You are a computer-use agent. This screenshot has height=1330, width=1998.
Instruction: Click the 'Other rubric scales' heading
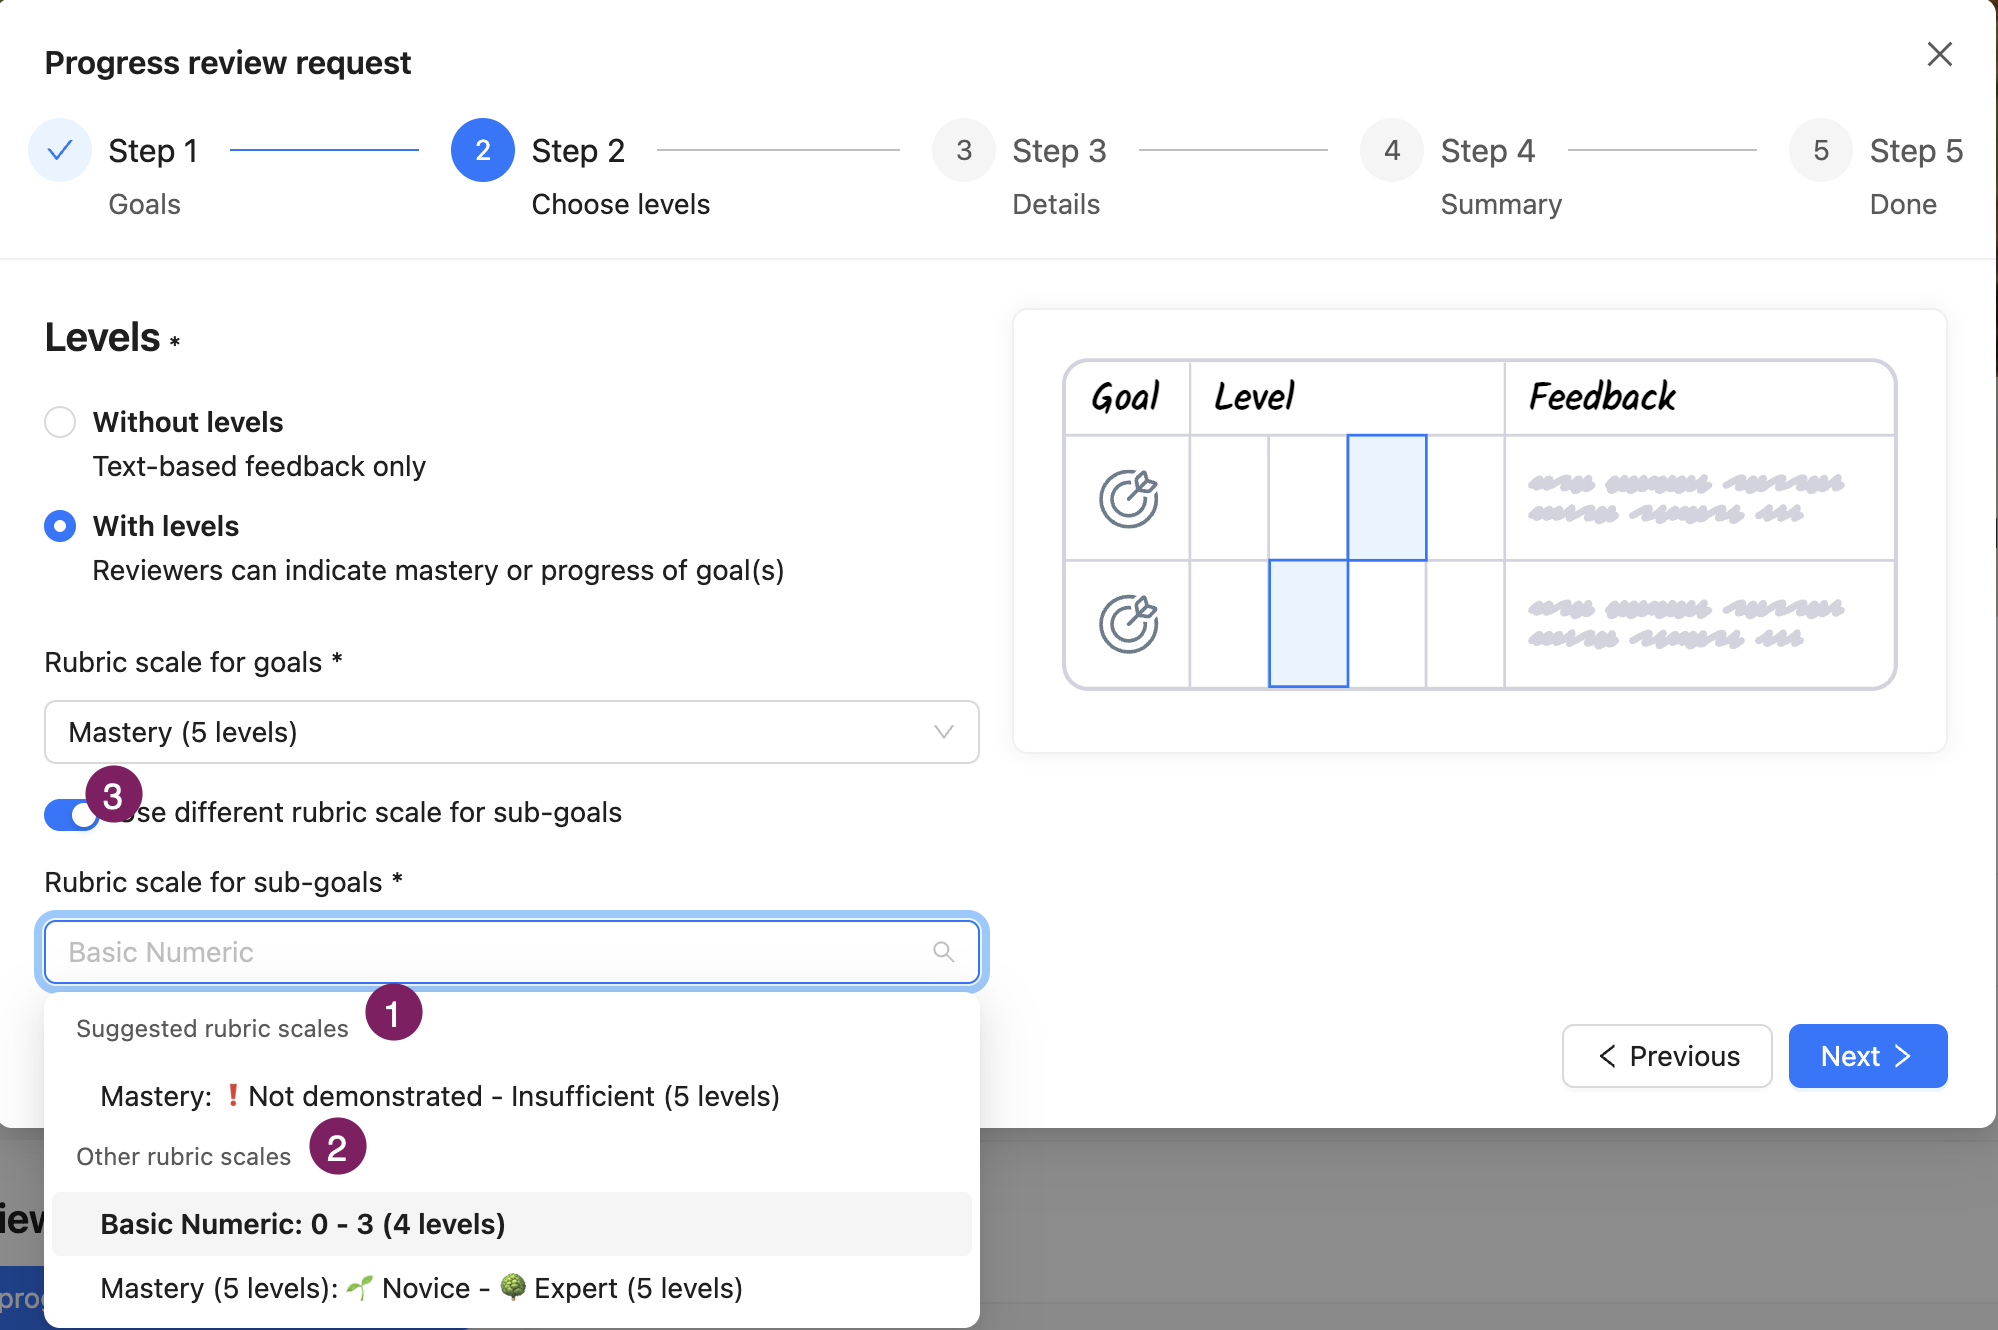[183, 1157]
